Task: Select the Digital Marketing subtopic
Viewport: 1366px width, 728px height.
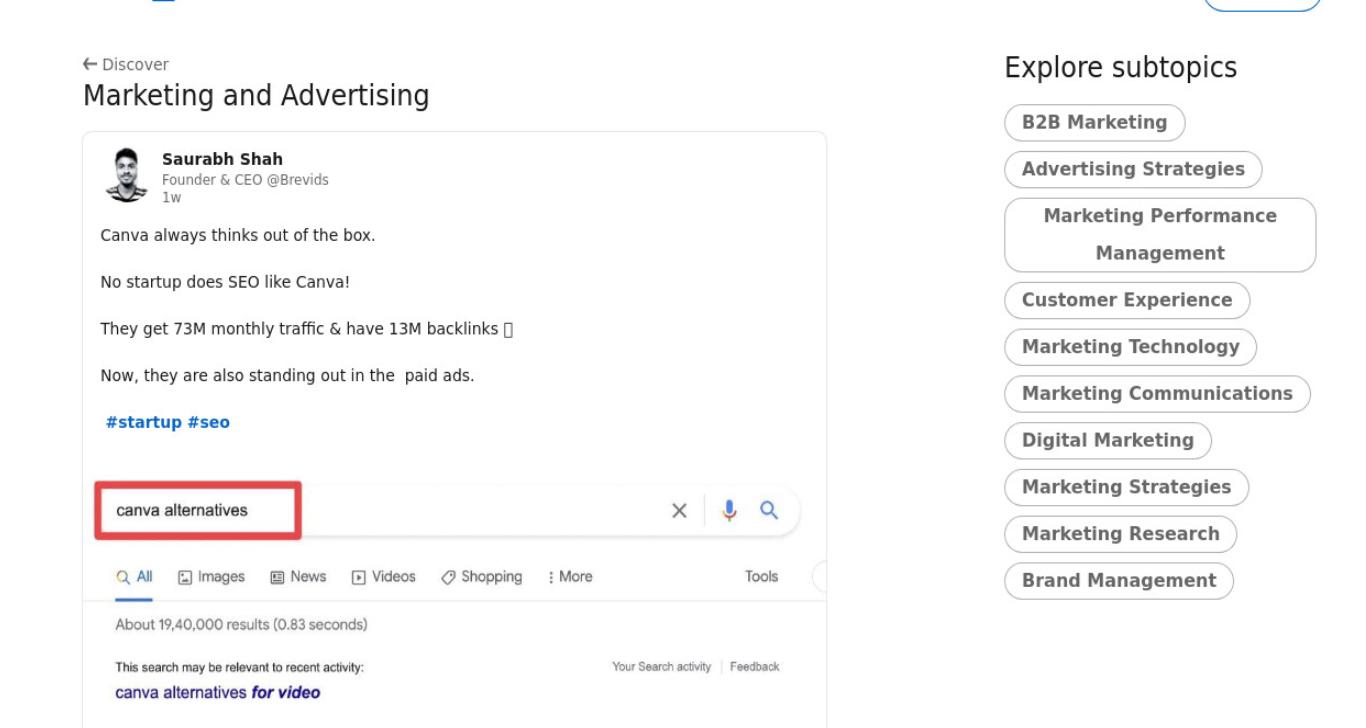Action: [1107, 440]
